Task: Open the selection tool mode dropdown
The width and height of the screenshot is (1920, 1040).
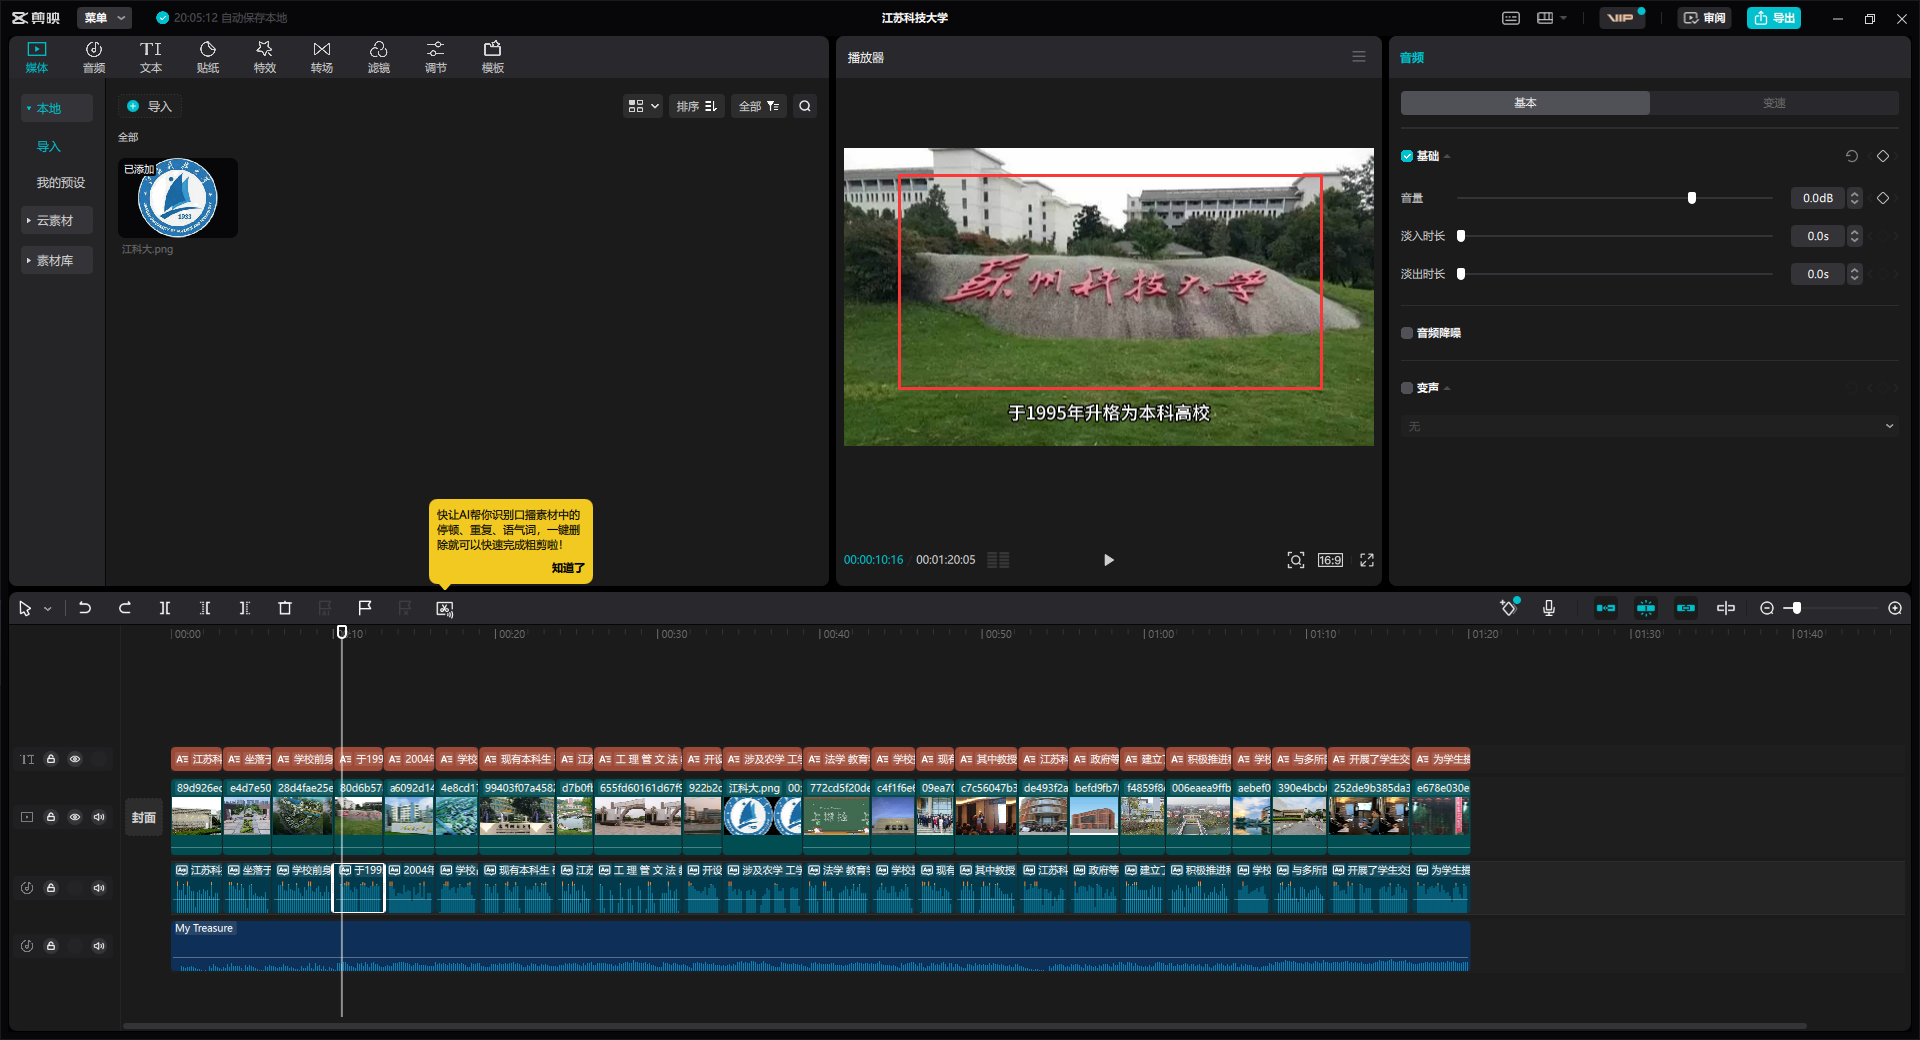Action: click(47, 609)
